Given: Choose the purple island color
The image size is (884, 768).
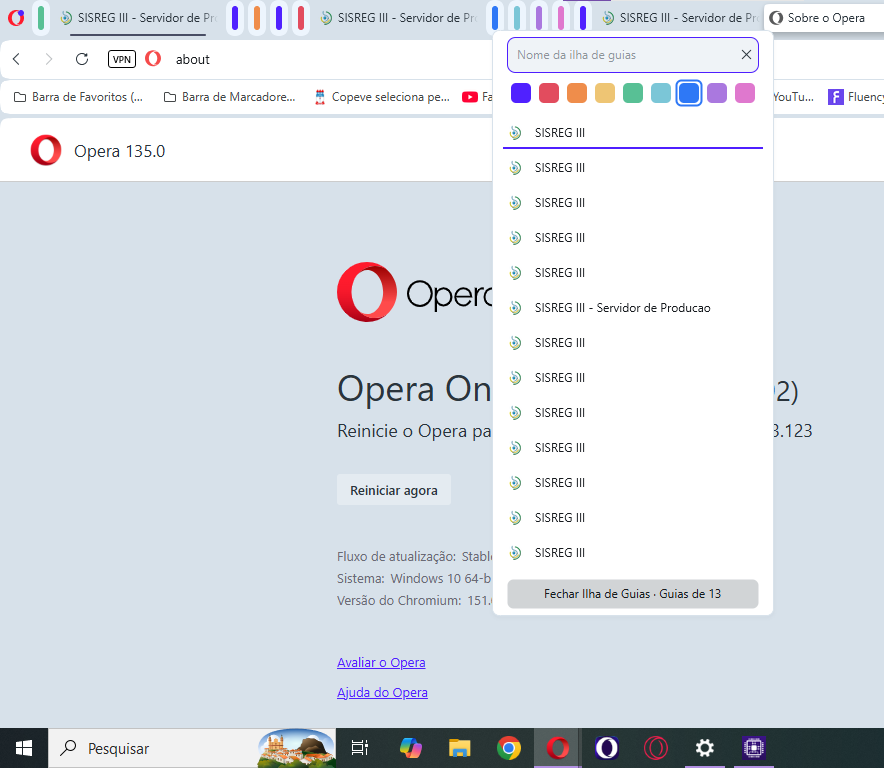Looking at the screenshot, I should click(717, 93).
